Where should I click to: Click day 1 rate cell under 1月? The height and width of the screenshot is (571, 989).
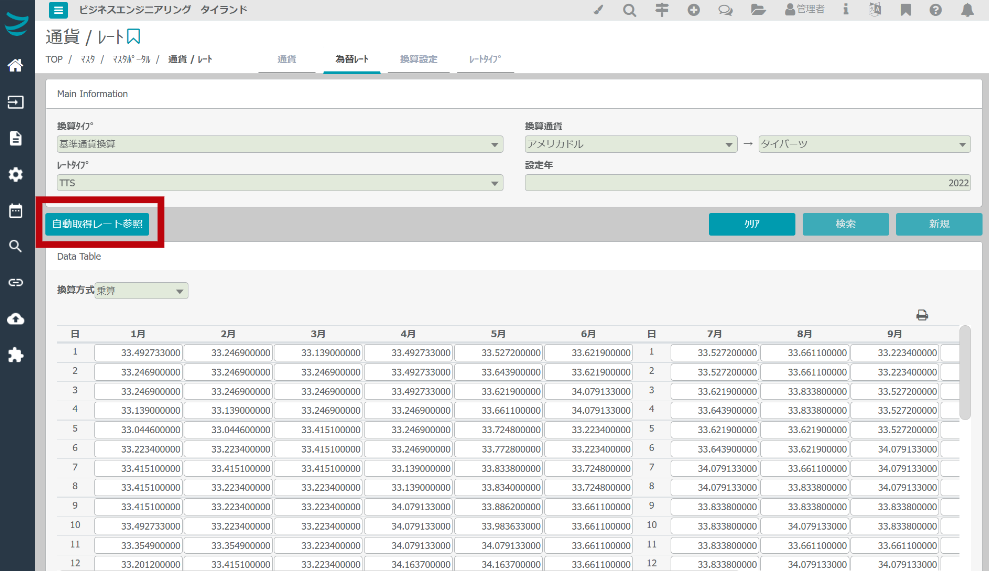click(138, 353)
